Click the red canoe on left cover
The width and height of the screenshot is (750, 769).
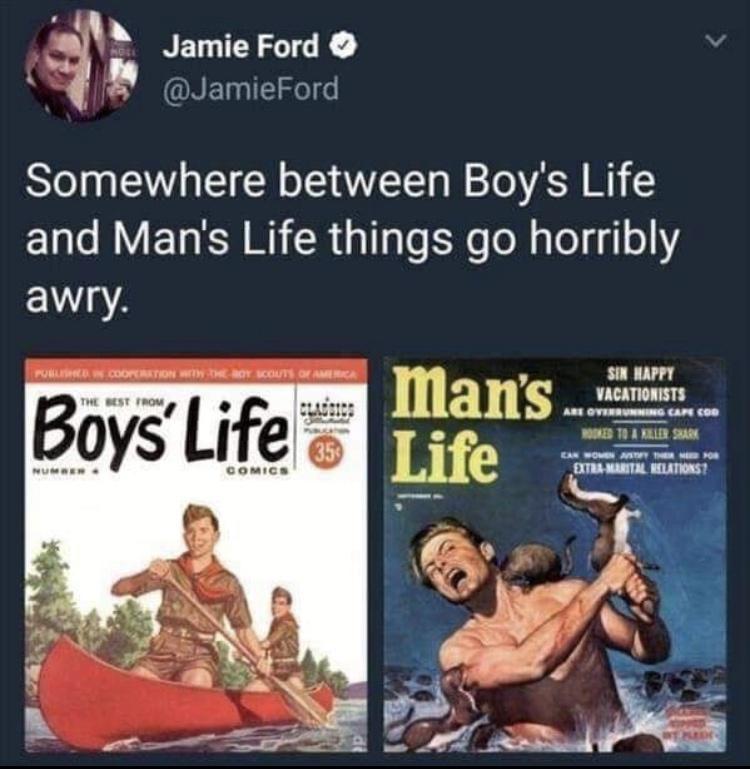(x=181, y=697)
